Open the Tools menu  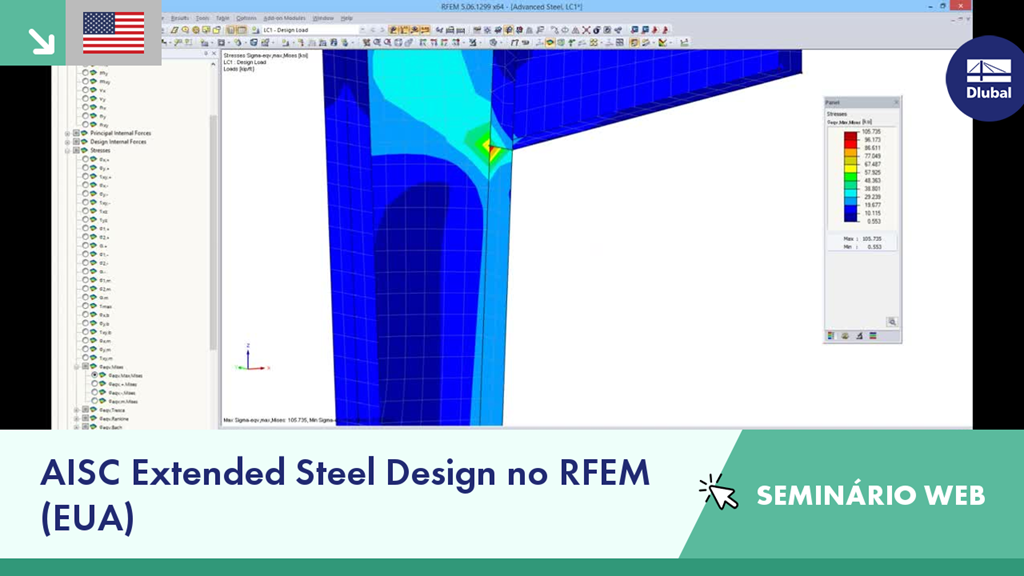coord(202,18)
